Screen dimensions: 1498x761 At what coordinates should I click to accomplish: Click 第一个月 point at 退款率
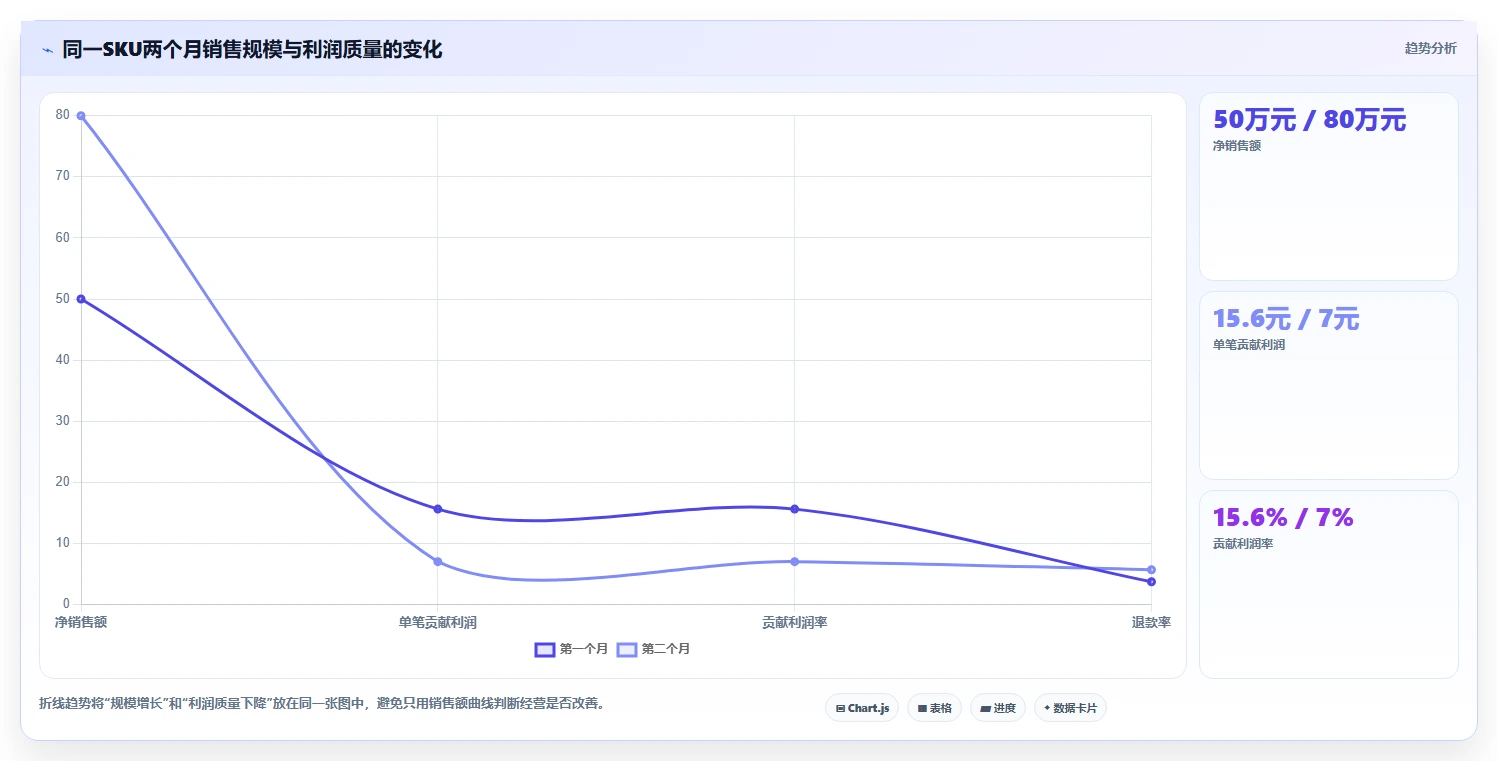click(x=1151, y=582)
